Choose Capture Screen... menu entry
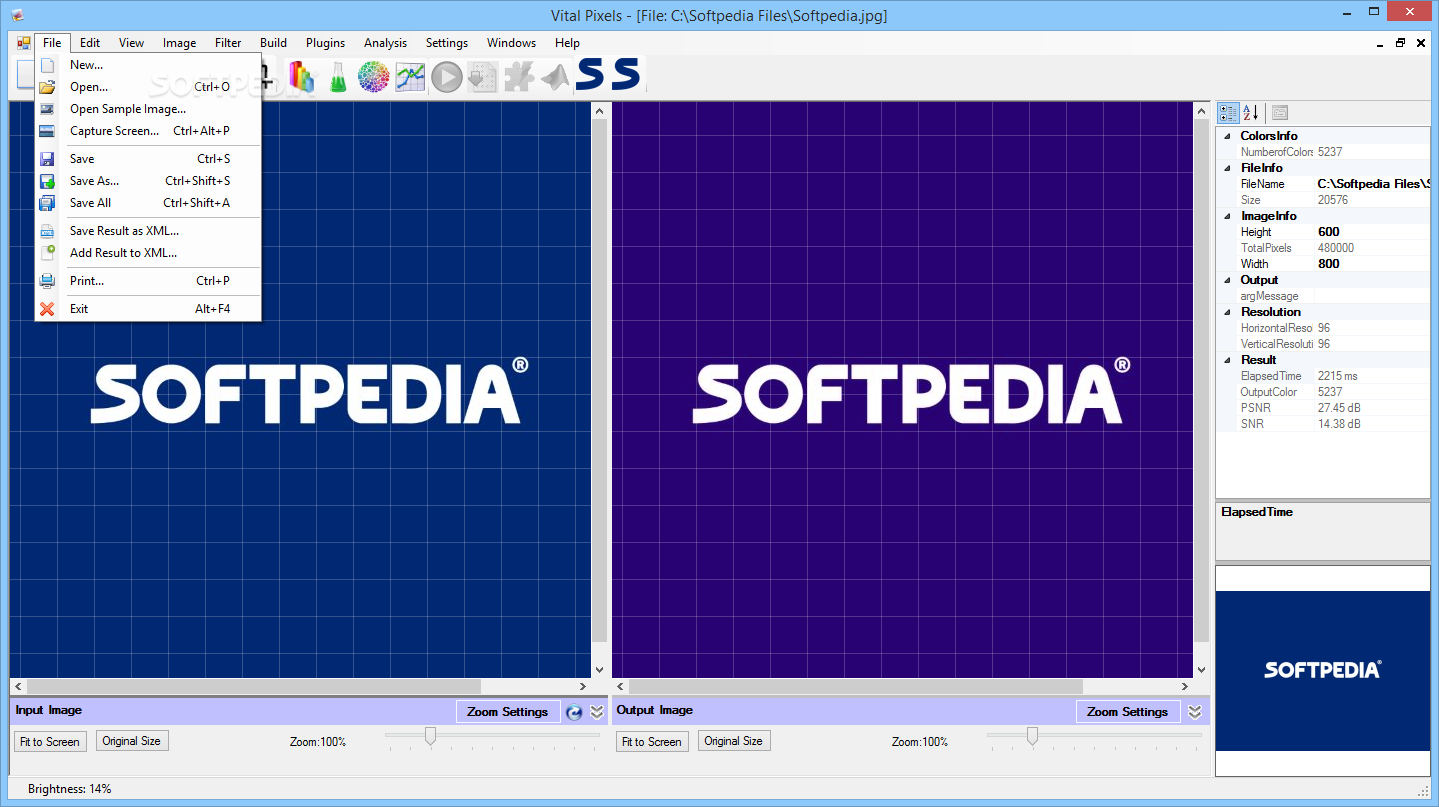 [148, 131]
